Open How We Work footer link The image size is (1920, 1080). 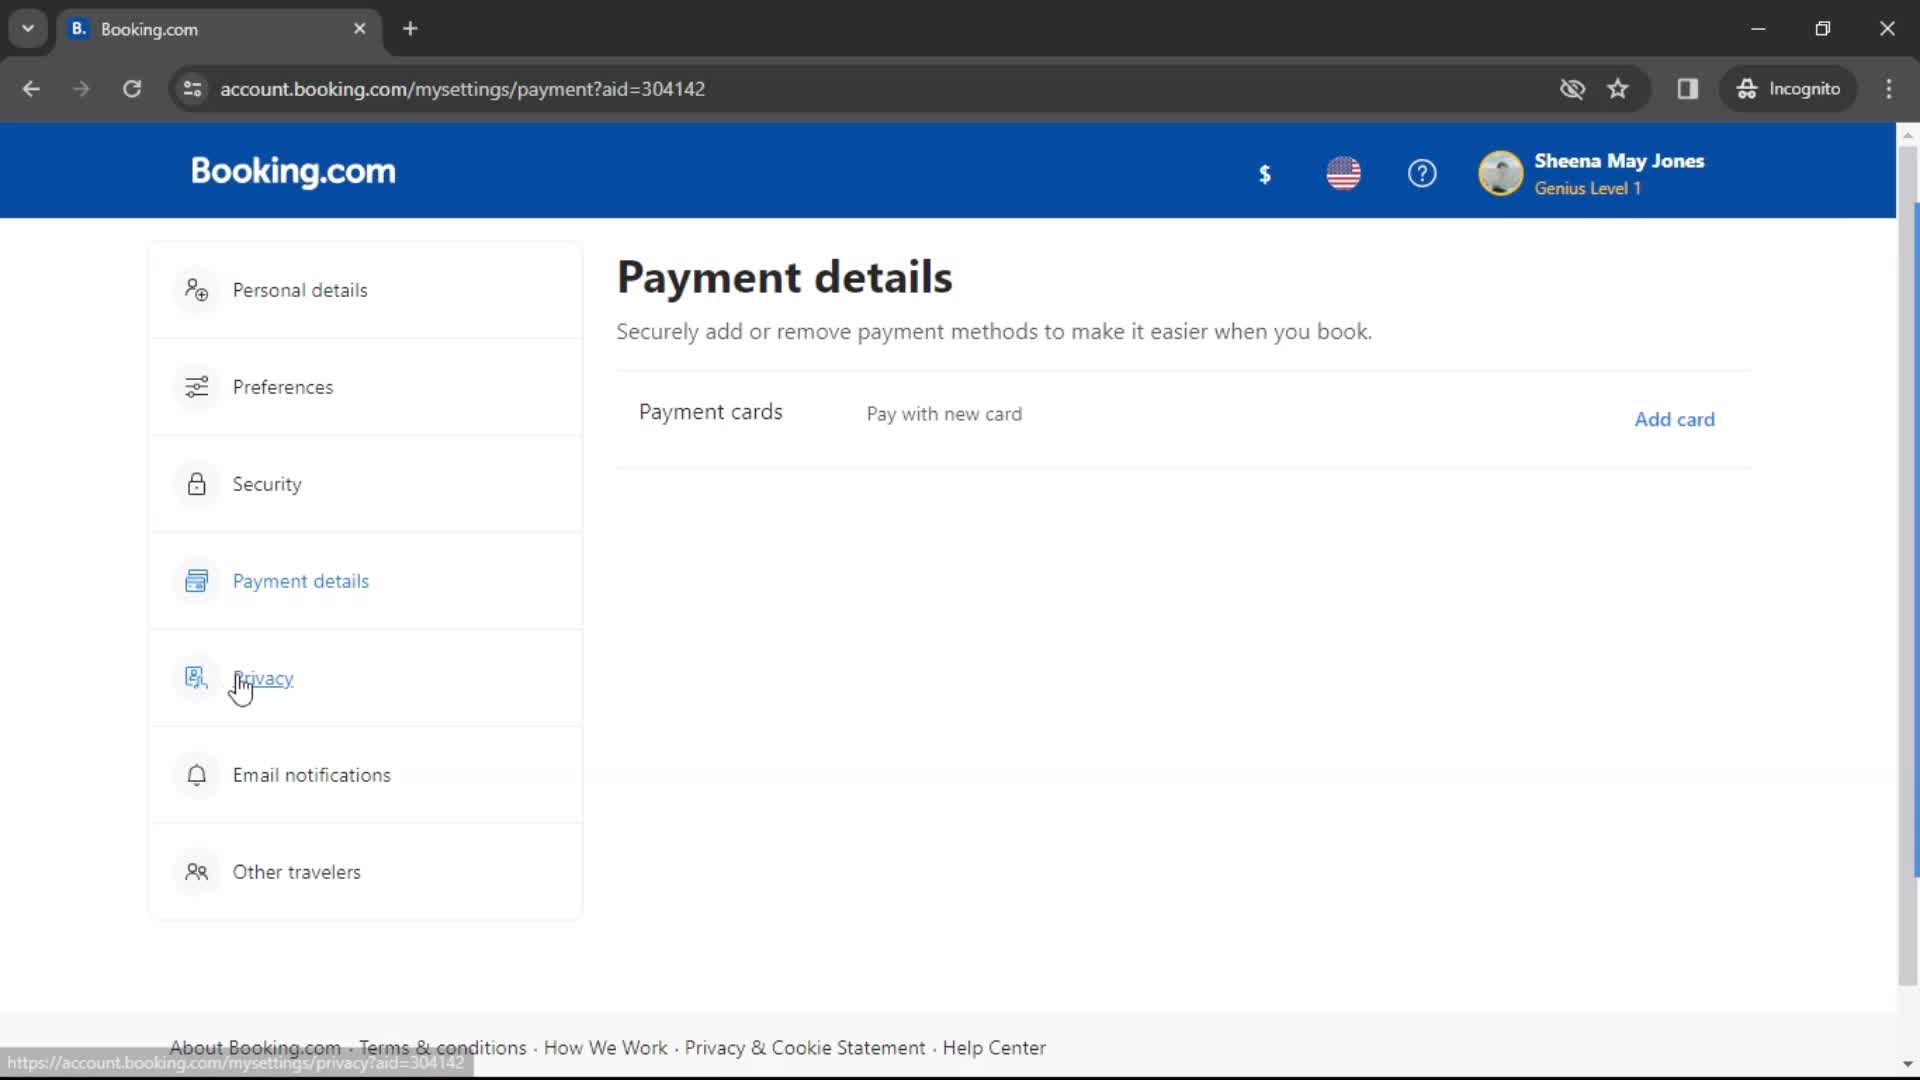tap(606, 1047)
